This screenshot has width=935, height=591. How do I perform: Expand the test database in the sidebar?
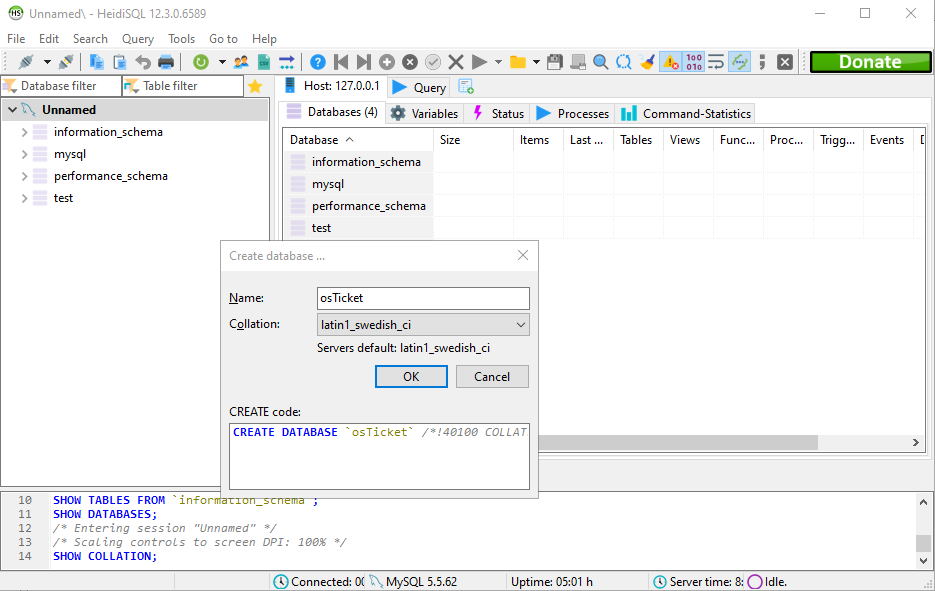pyautogui.click(x=23, y=198)
